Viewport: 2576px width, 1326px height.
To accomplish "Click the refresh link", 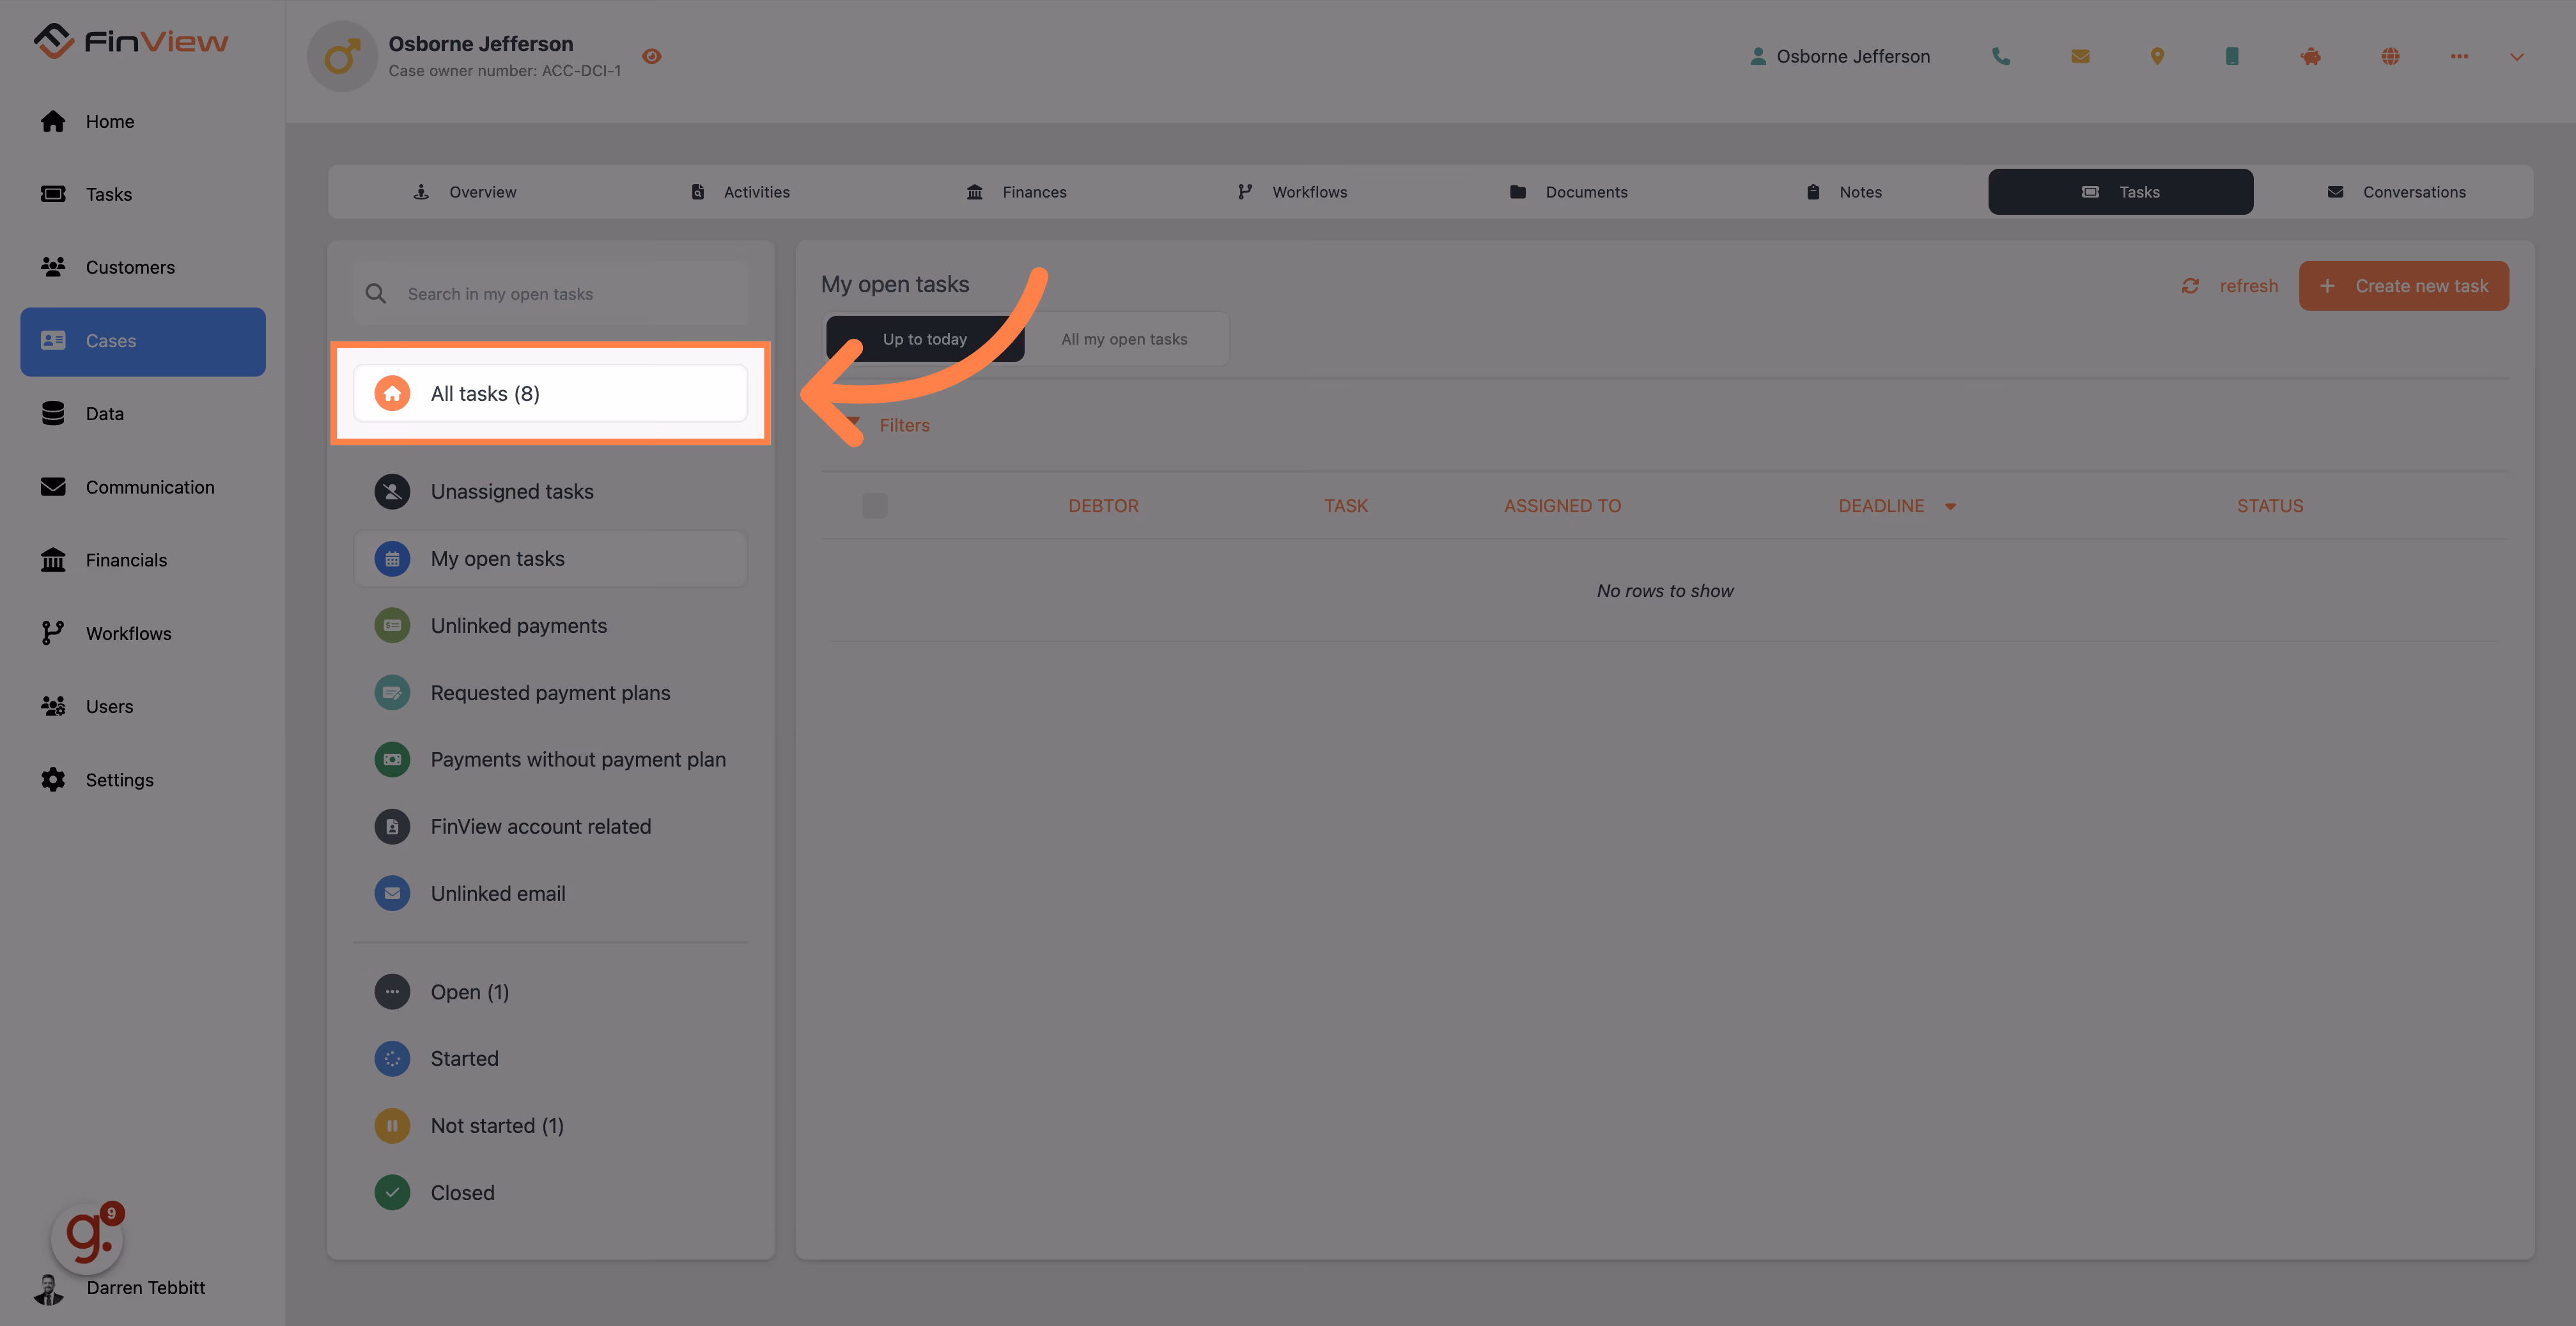I will point(2230,286).
